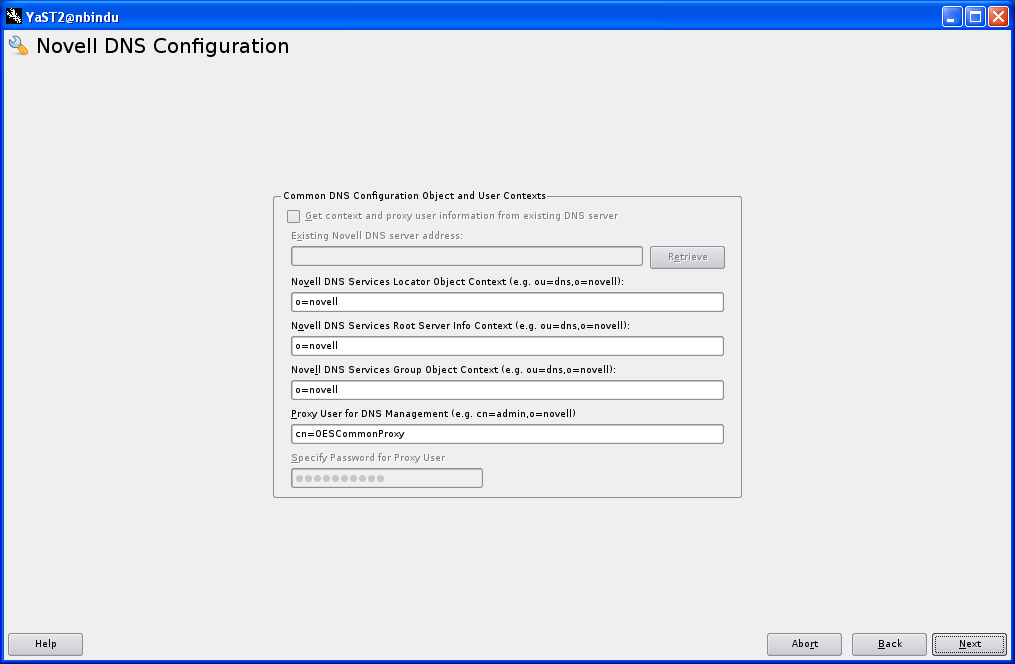Viewport: 1015px width, 664px height.
Task: Abort the DNS configuration
Action: coord(804,644)
